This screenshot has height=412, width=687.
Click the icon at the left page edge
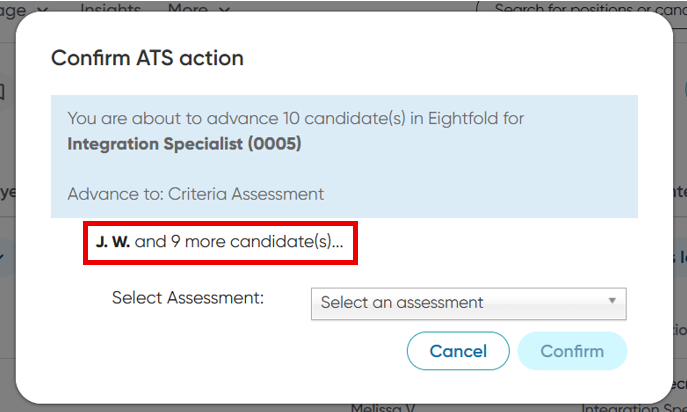(3, 92)
